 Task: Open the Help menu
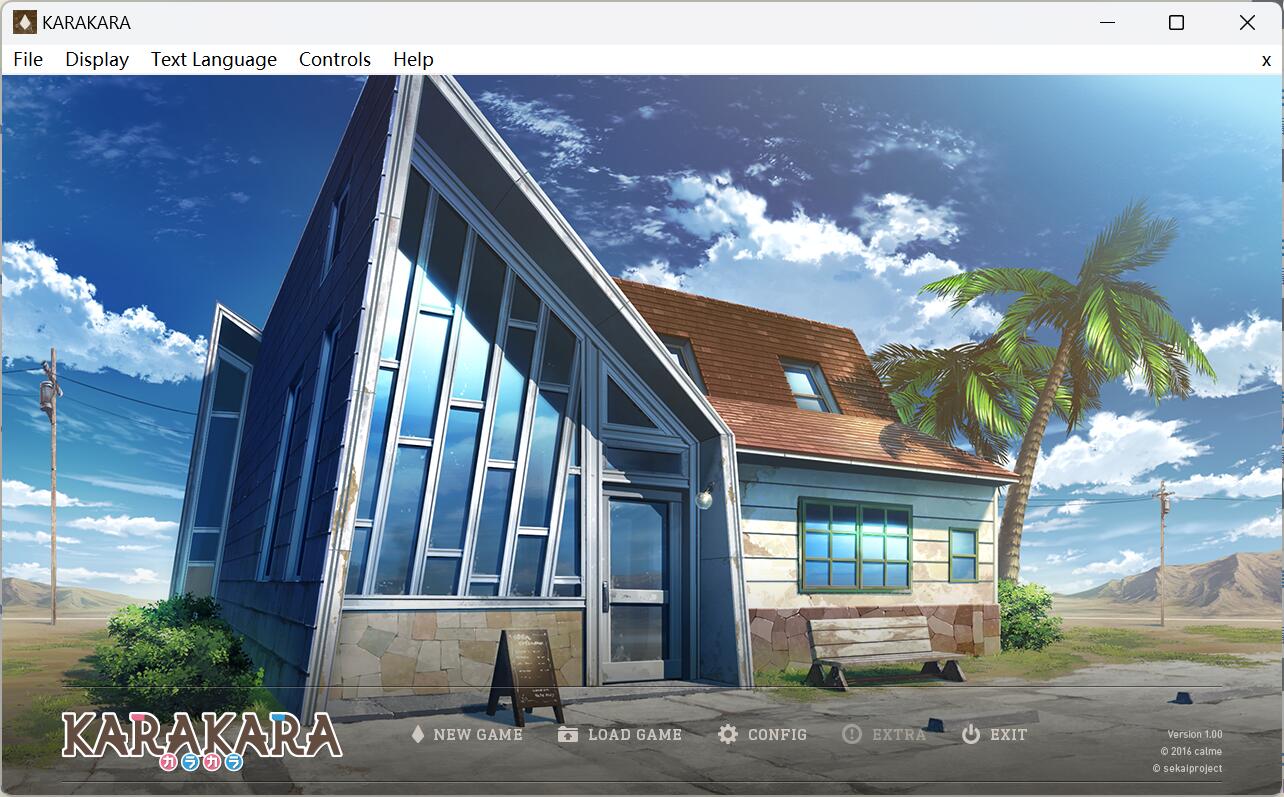(x=413, y=59)
